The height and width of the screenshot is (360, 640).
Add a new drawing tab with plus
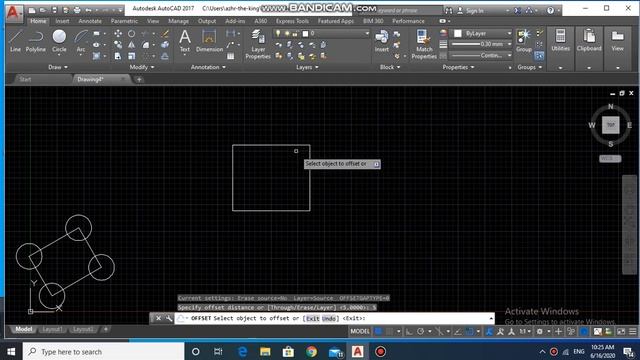pos(139,79)
